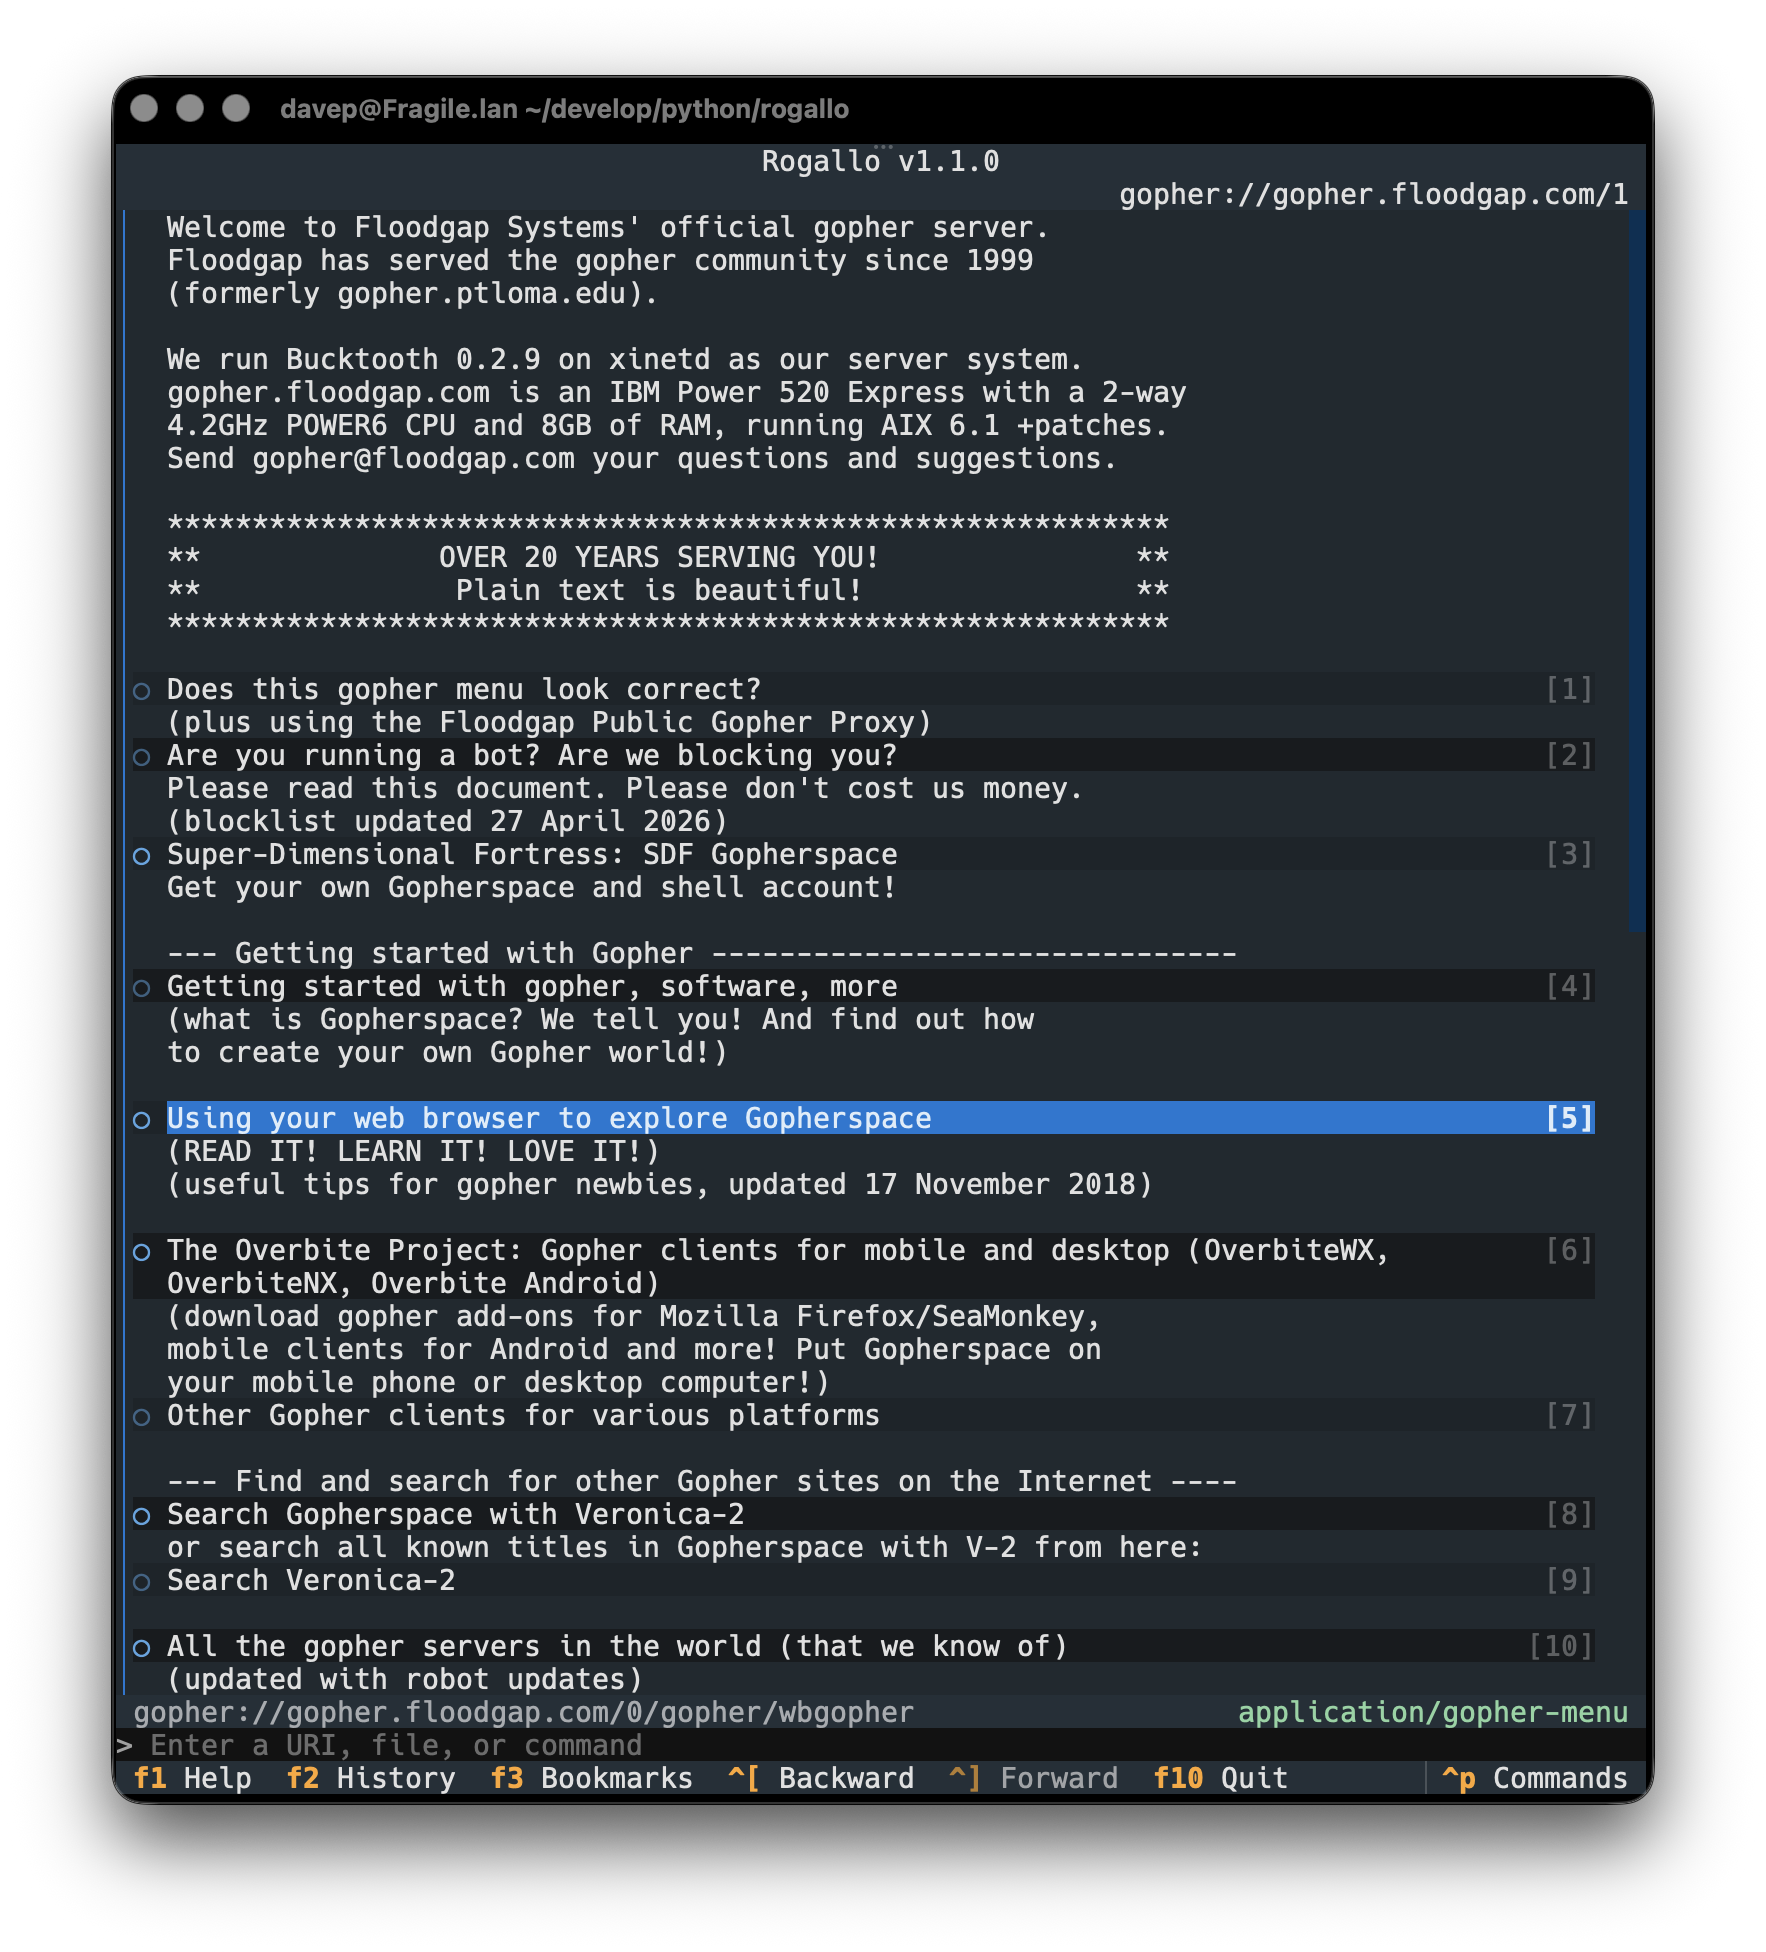Click the circle icon next to 'Other Gopher clients'

click(x=142, y=1417)
